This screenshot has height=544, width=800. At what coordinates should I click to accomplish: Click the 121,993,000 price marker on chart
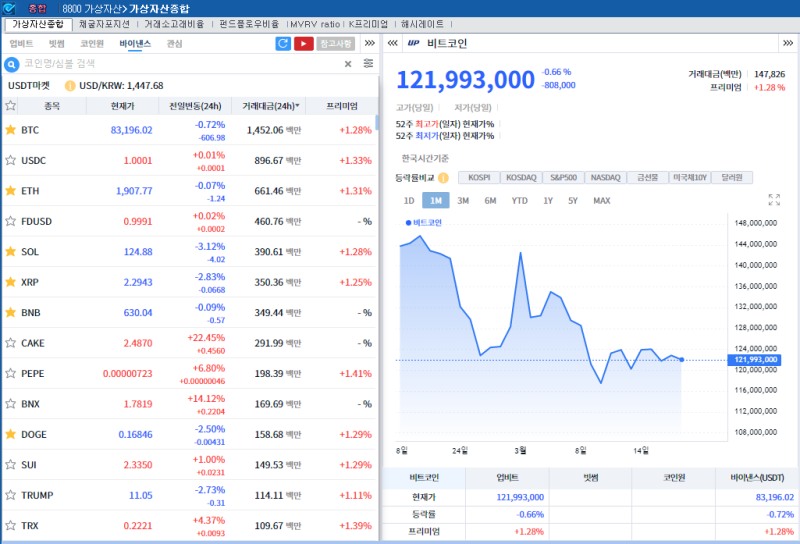756,360
